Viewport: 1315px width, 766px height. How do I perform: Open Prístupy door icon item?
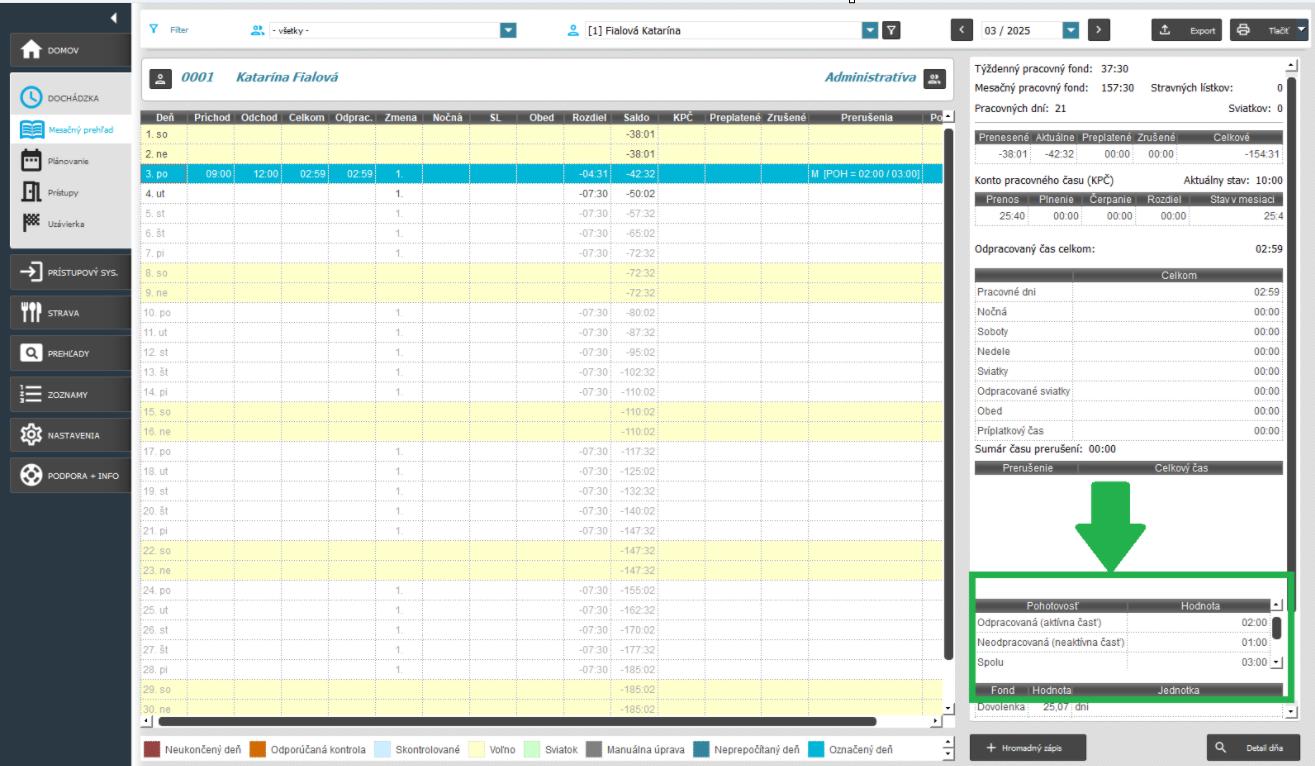30,192
